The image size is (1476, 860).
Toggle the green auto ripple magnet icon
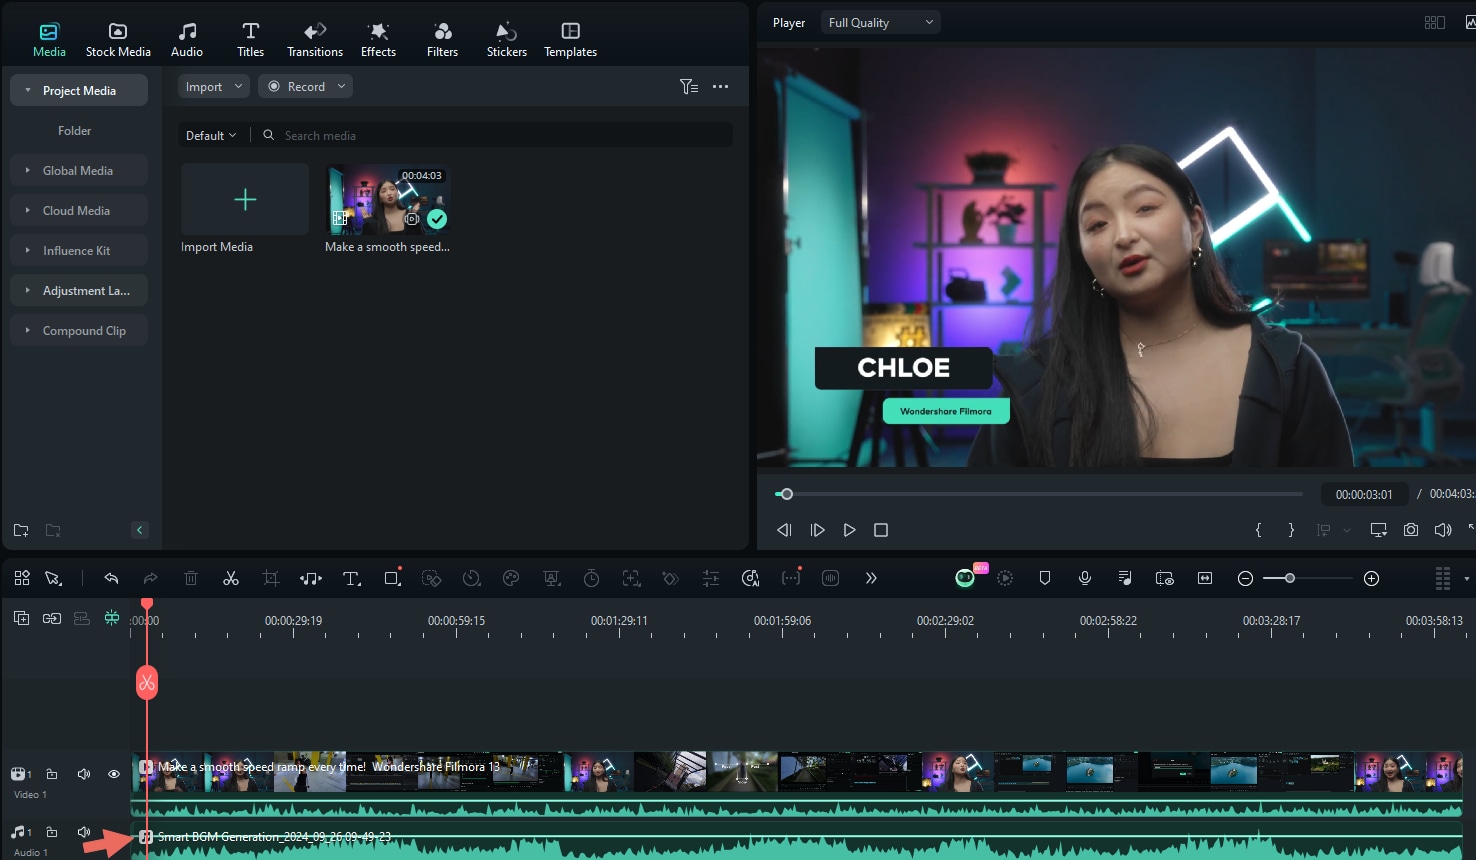112,618
